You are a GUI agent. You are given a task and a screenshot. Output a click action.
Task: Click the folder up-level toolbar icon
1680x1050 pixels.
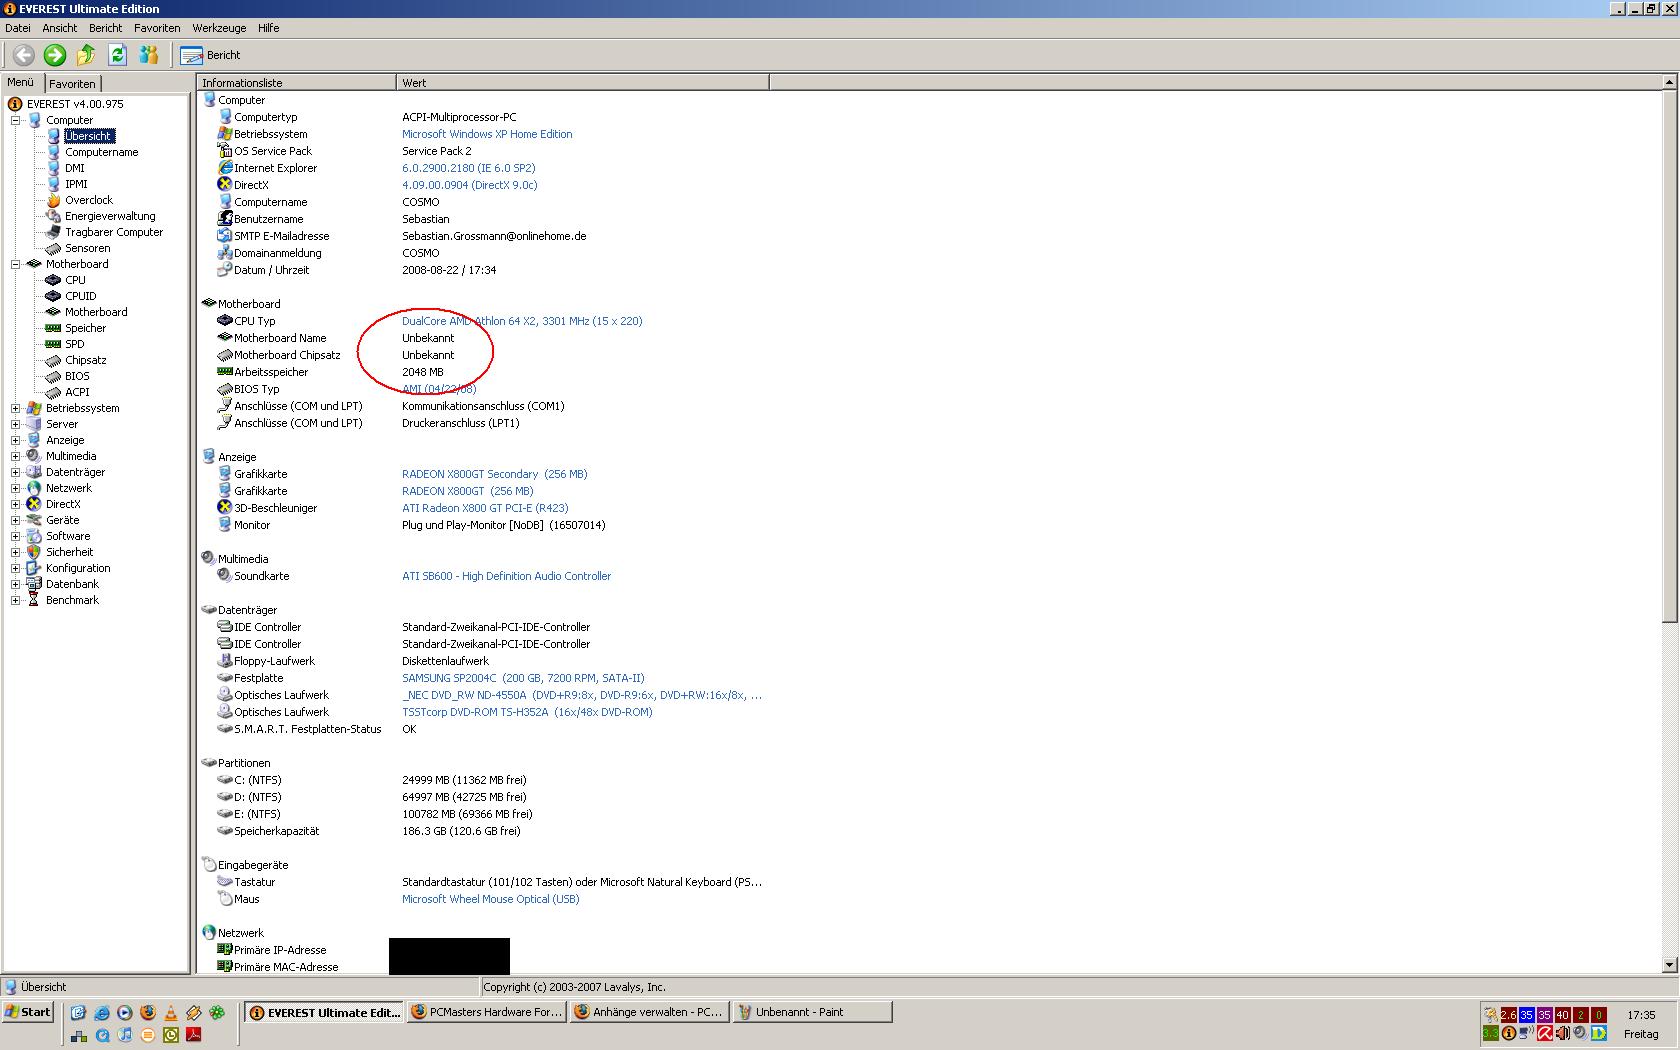click(x=86, y=55)
